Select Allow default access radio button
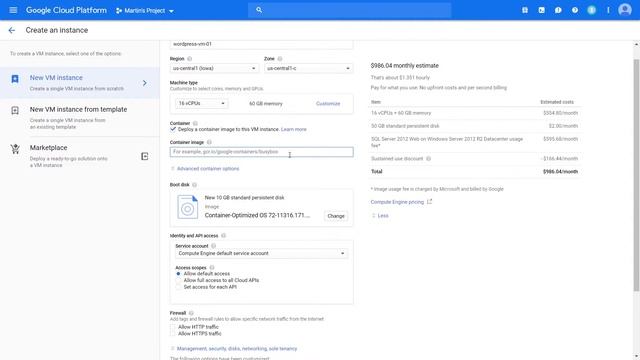This screenshot has width=640, height=360. 178,274
